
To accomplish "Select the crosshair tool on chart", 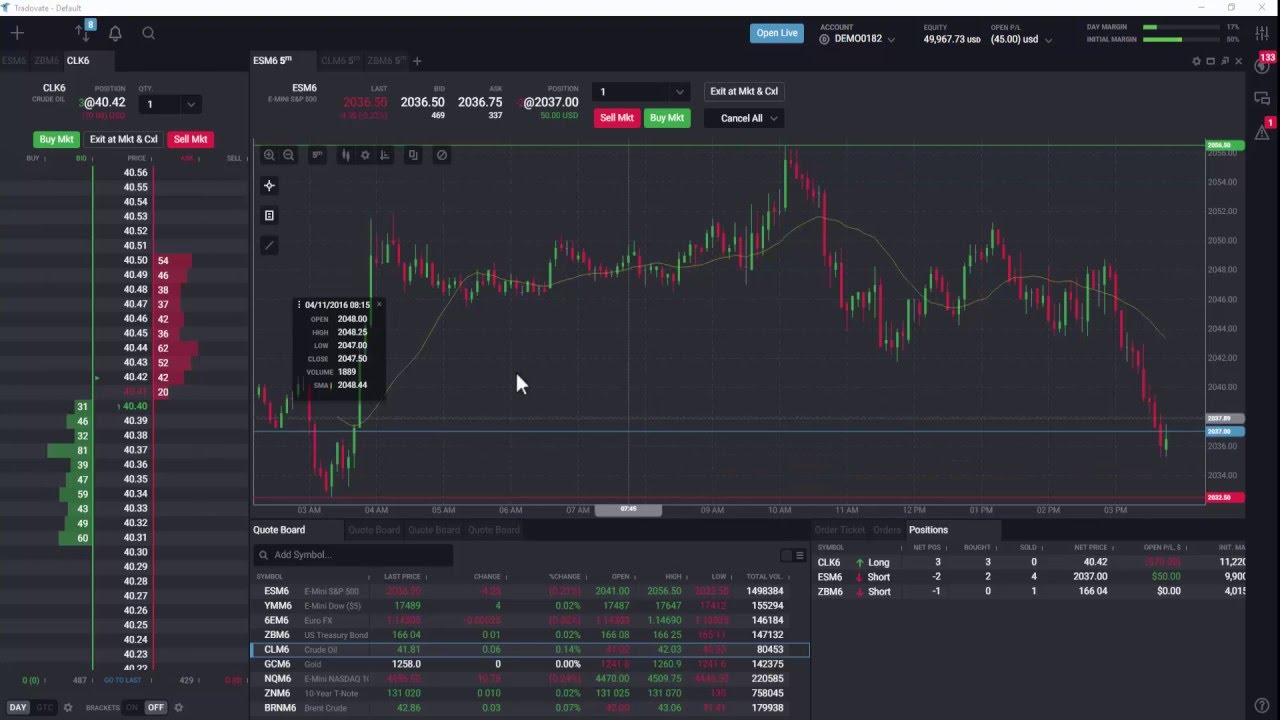I will (269, 186).
